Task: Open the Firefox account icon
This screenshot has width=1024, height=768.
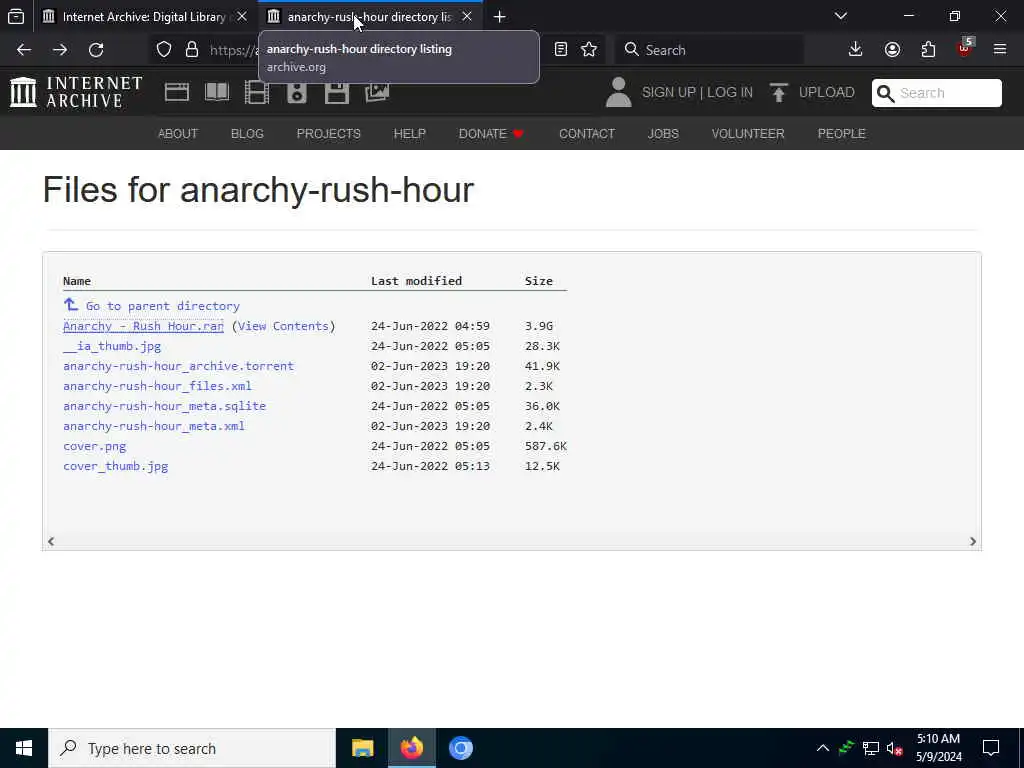Action: click(x=892, y=50)
